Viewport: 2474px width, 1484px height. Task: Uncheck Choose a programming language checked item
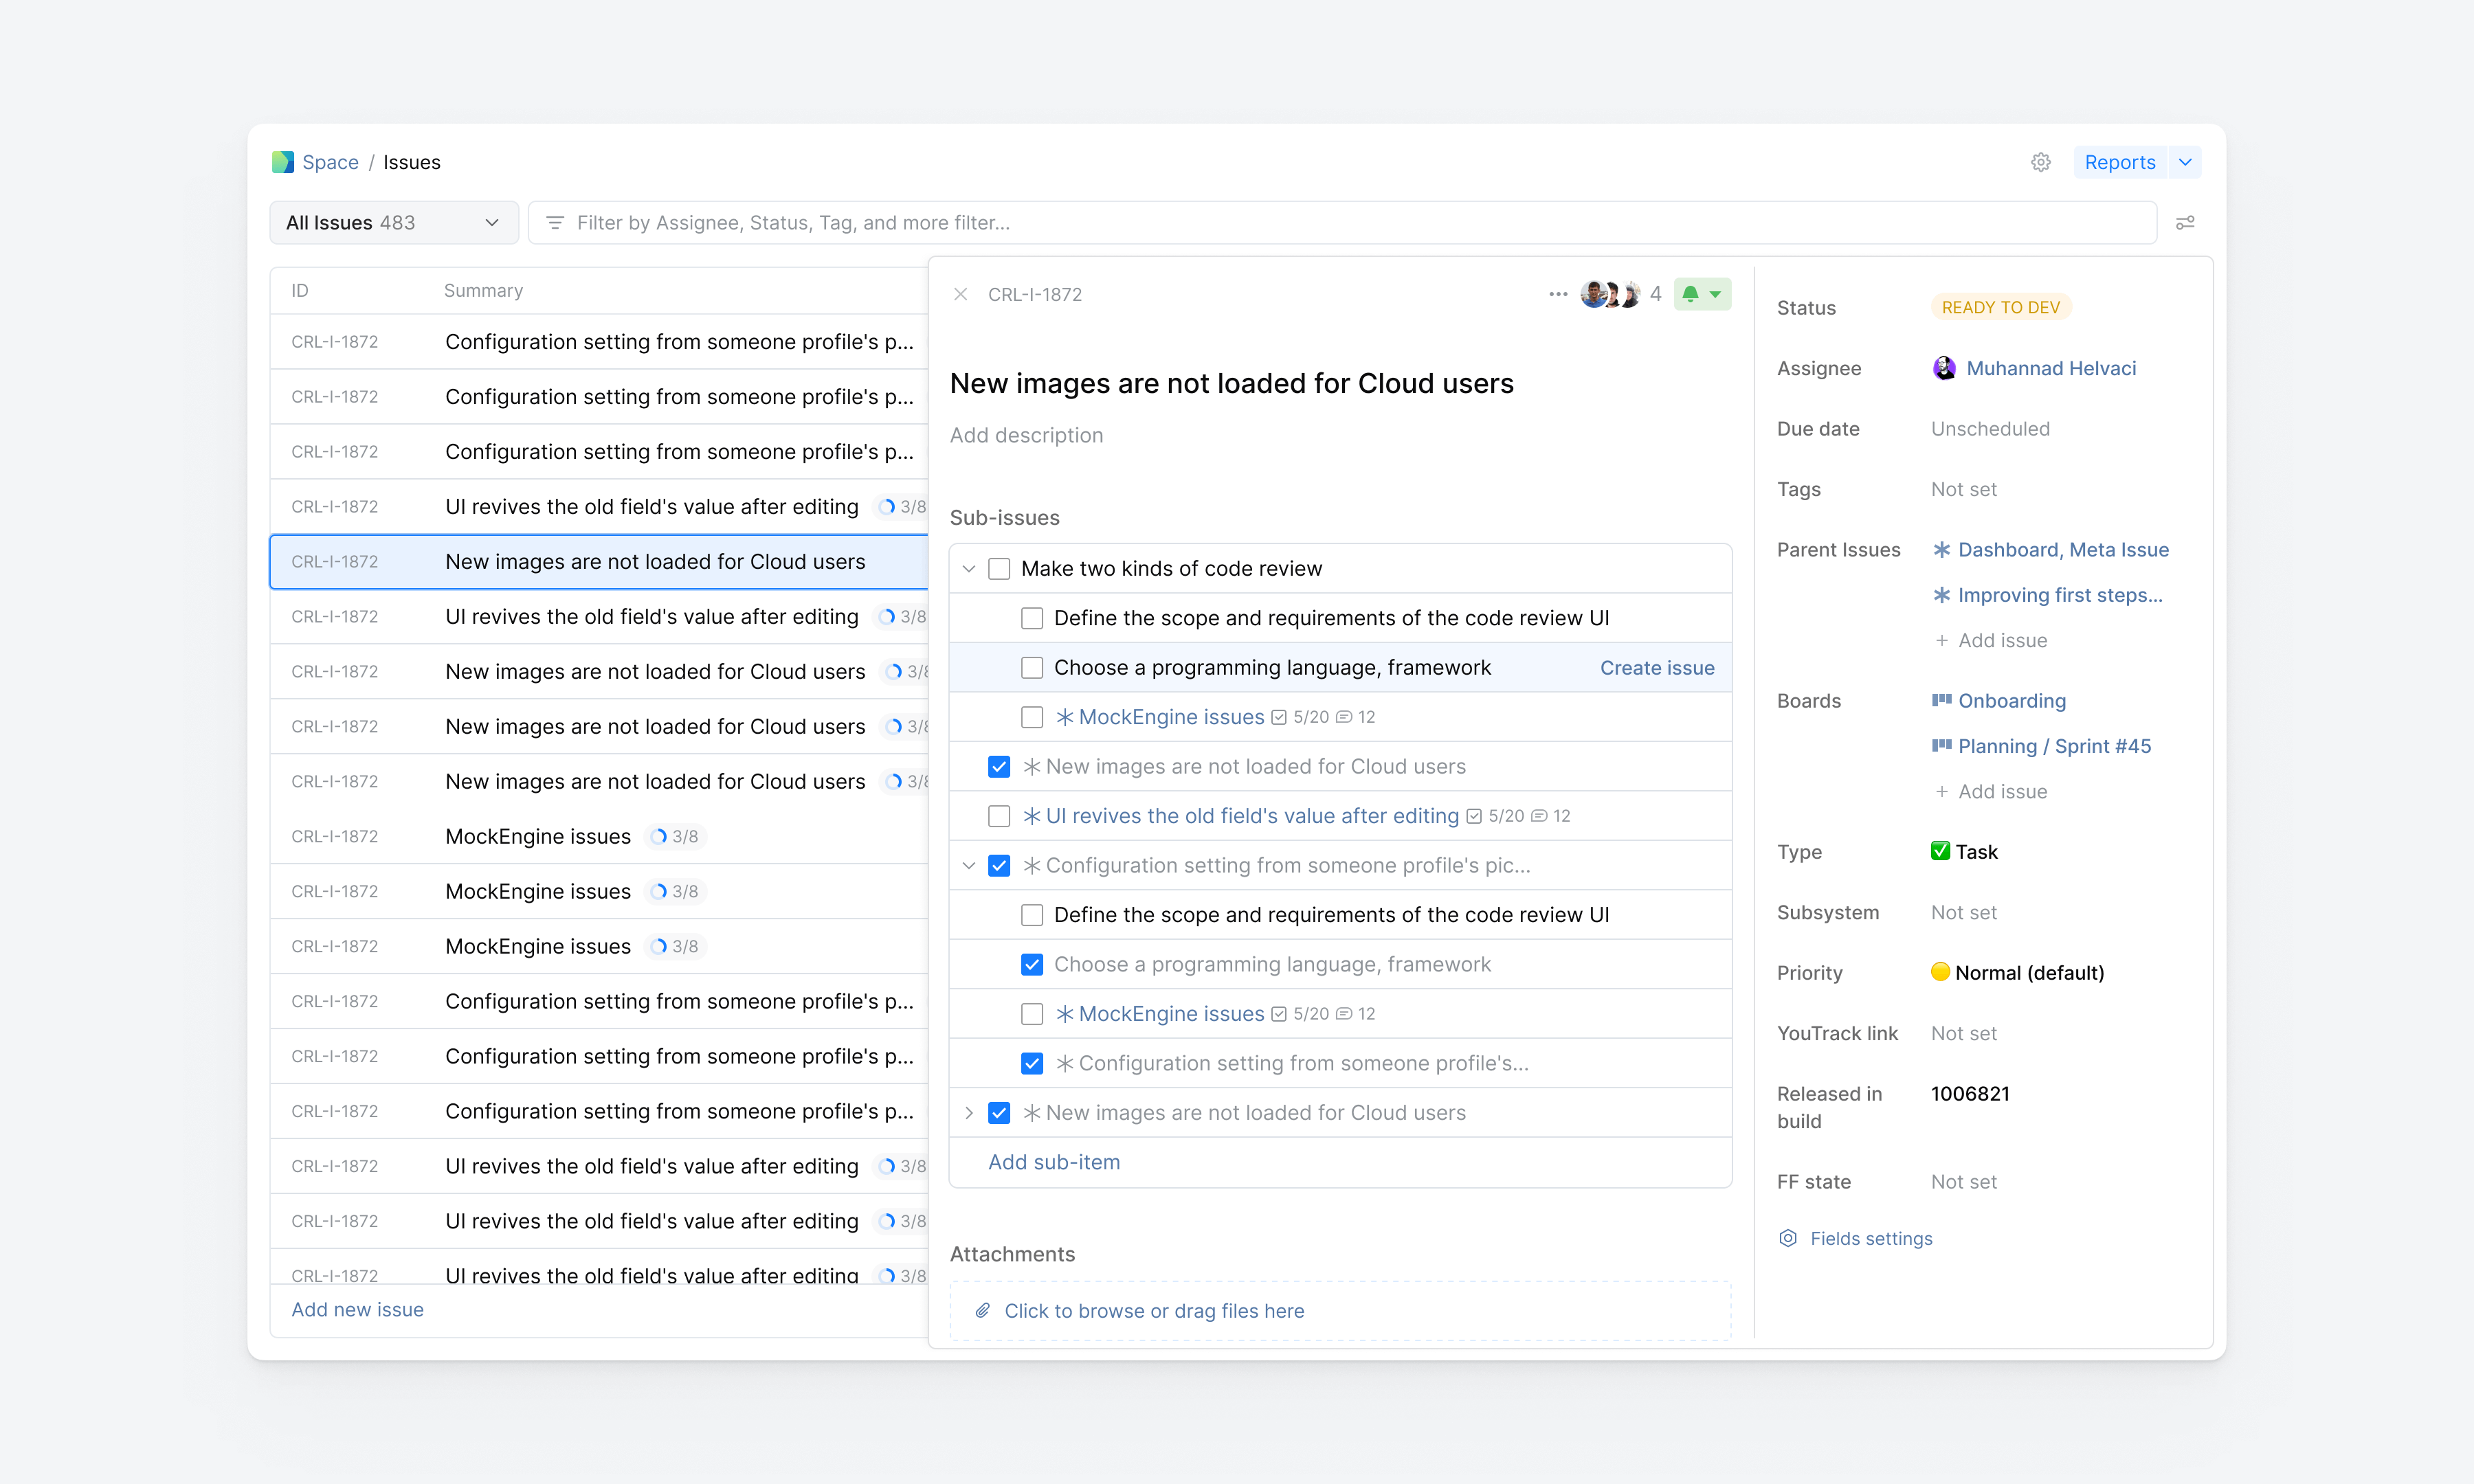[x=1031, y=964]
